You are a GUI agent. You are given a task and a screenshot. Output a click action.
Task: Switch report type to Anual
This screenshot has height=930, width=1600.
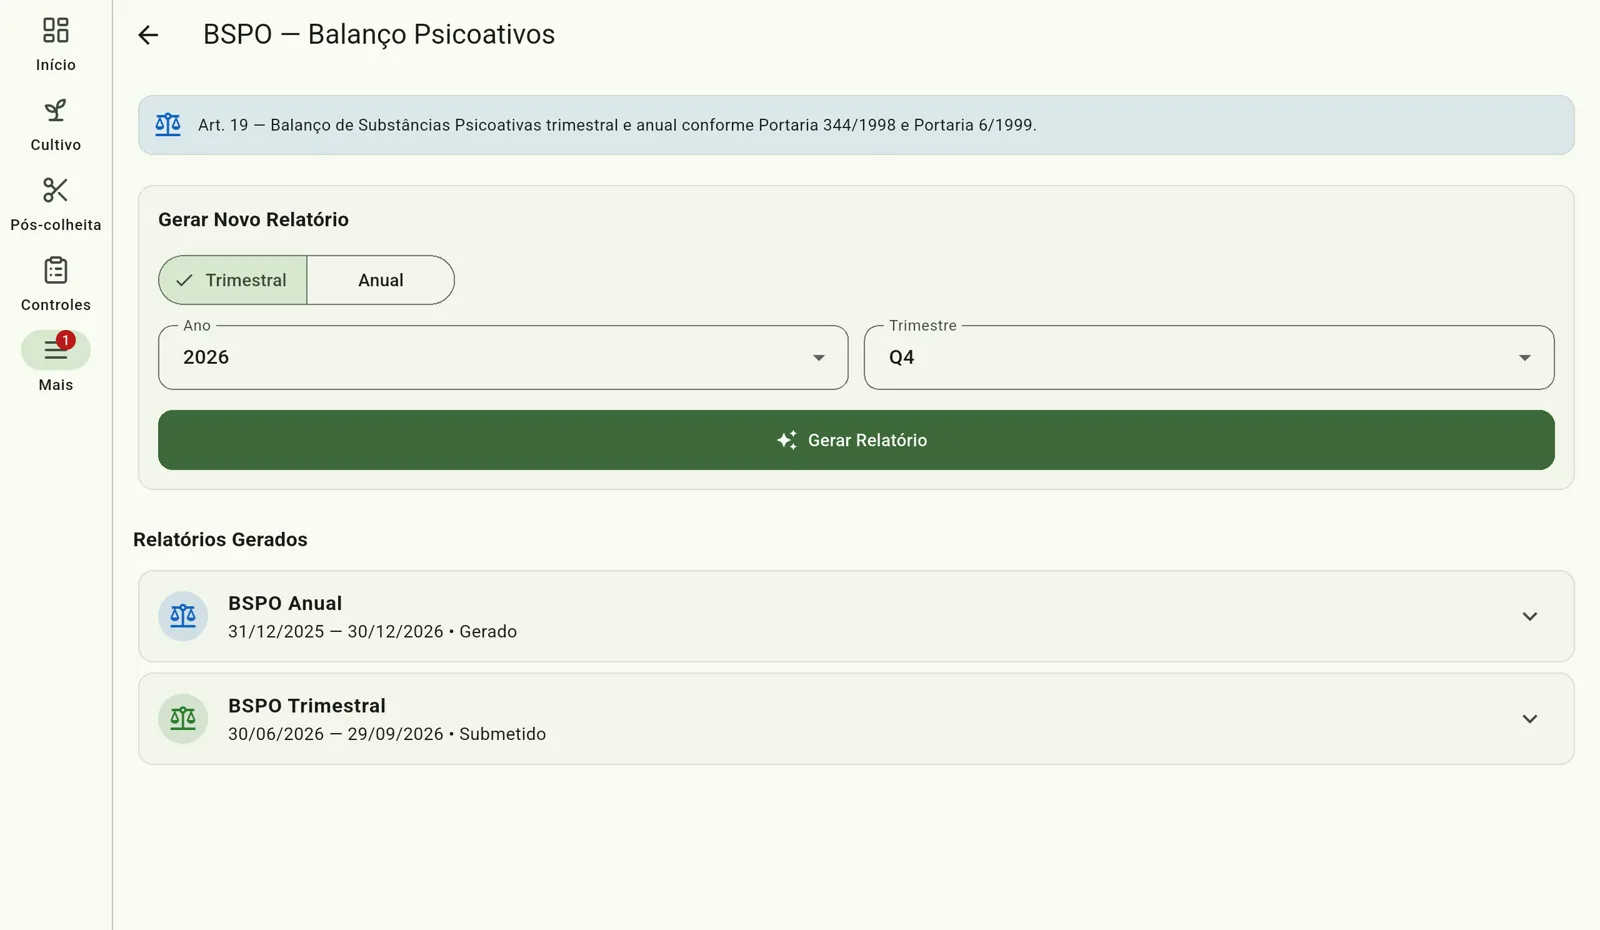tap(381, 280)
